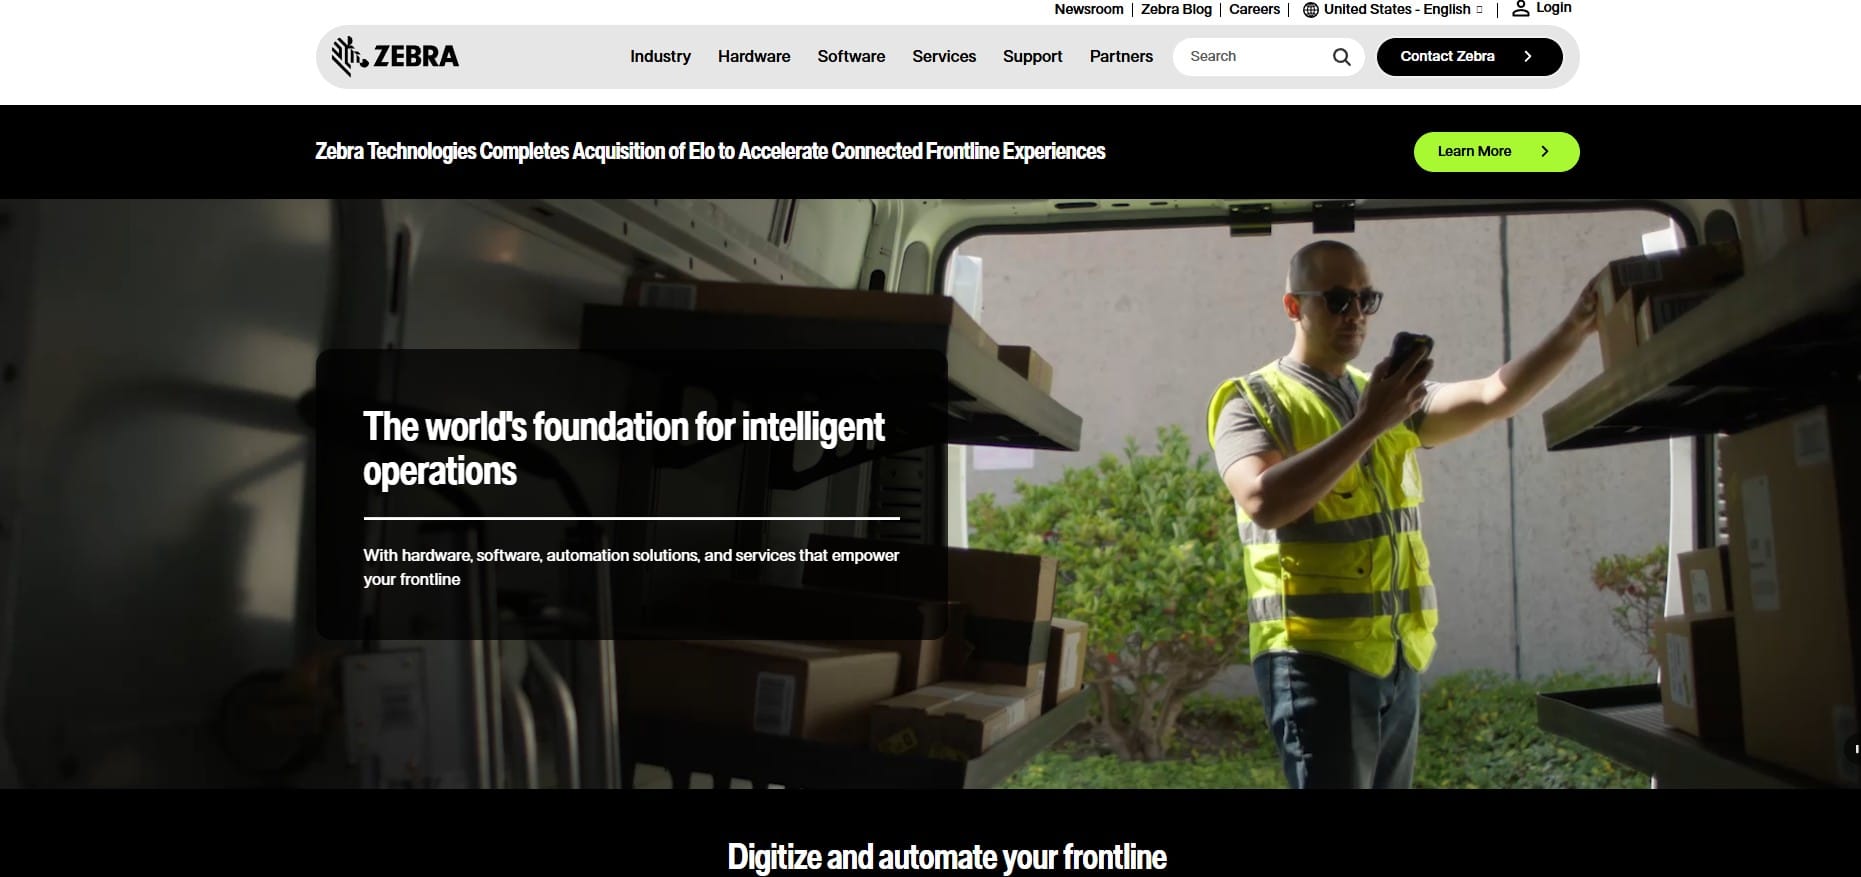Click the arrow inside Contact Zebra button
Screen dimensions: 1861x877
[1527, 57]
